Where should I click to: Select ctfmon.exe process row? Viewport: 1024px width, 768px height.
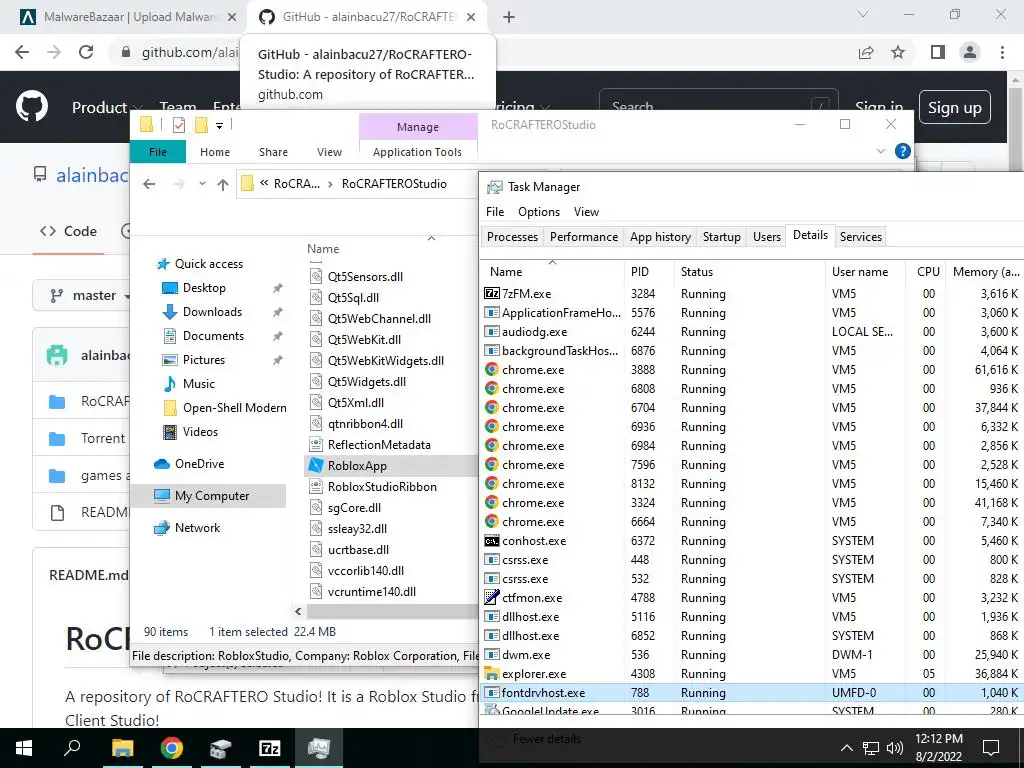753,598
